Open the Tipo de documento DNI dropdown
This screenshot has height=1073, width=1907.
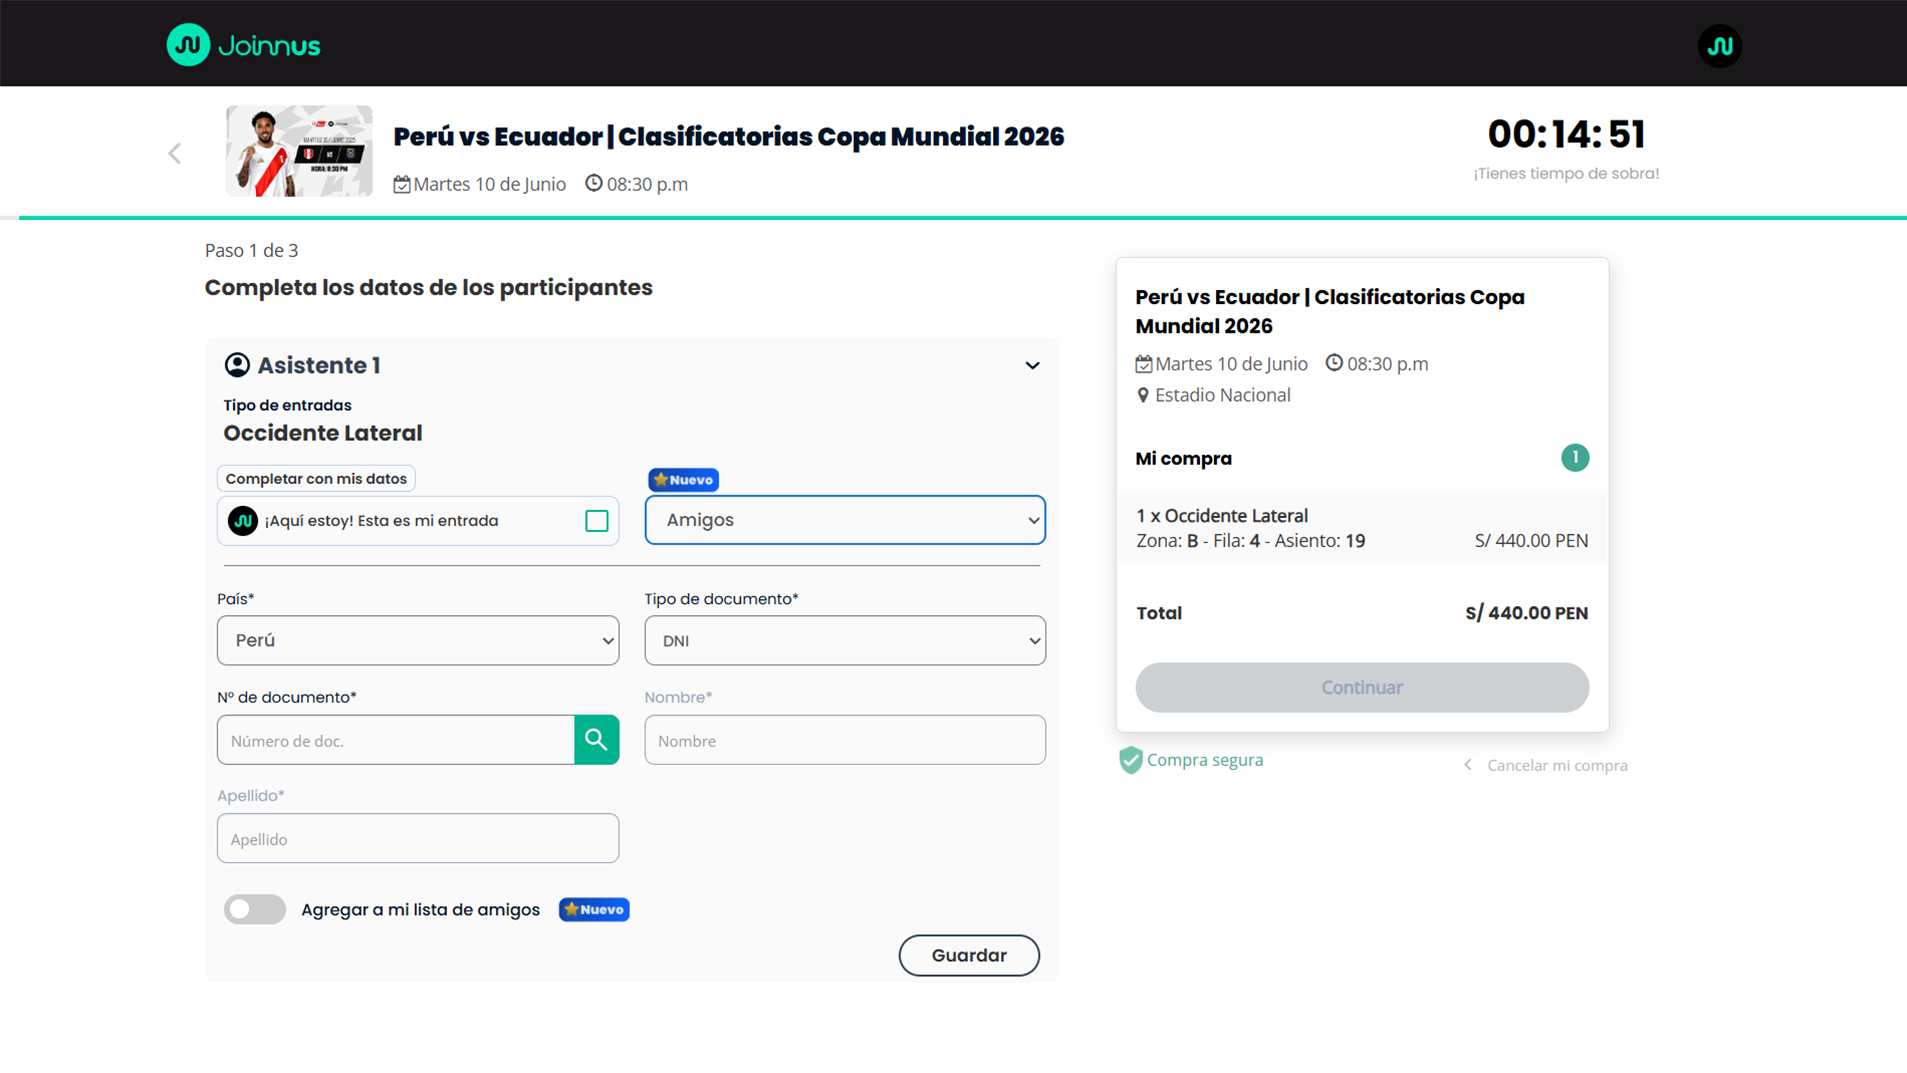click(x=845, y=640)
